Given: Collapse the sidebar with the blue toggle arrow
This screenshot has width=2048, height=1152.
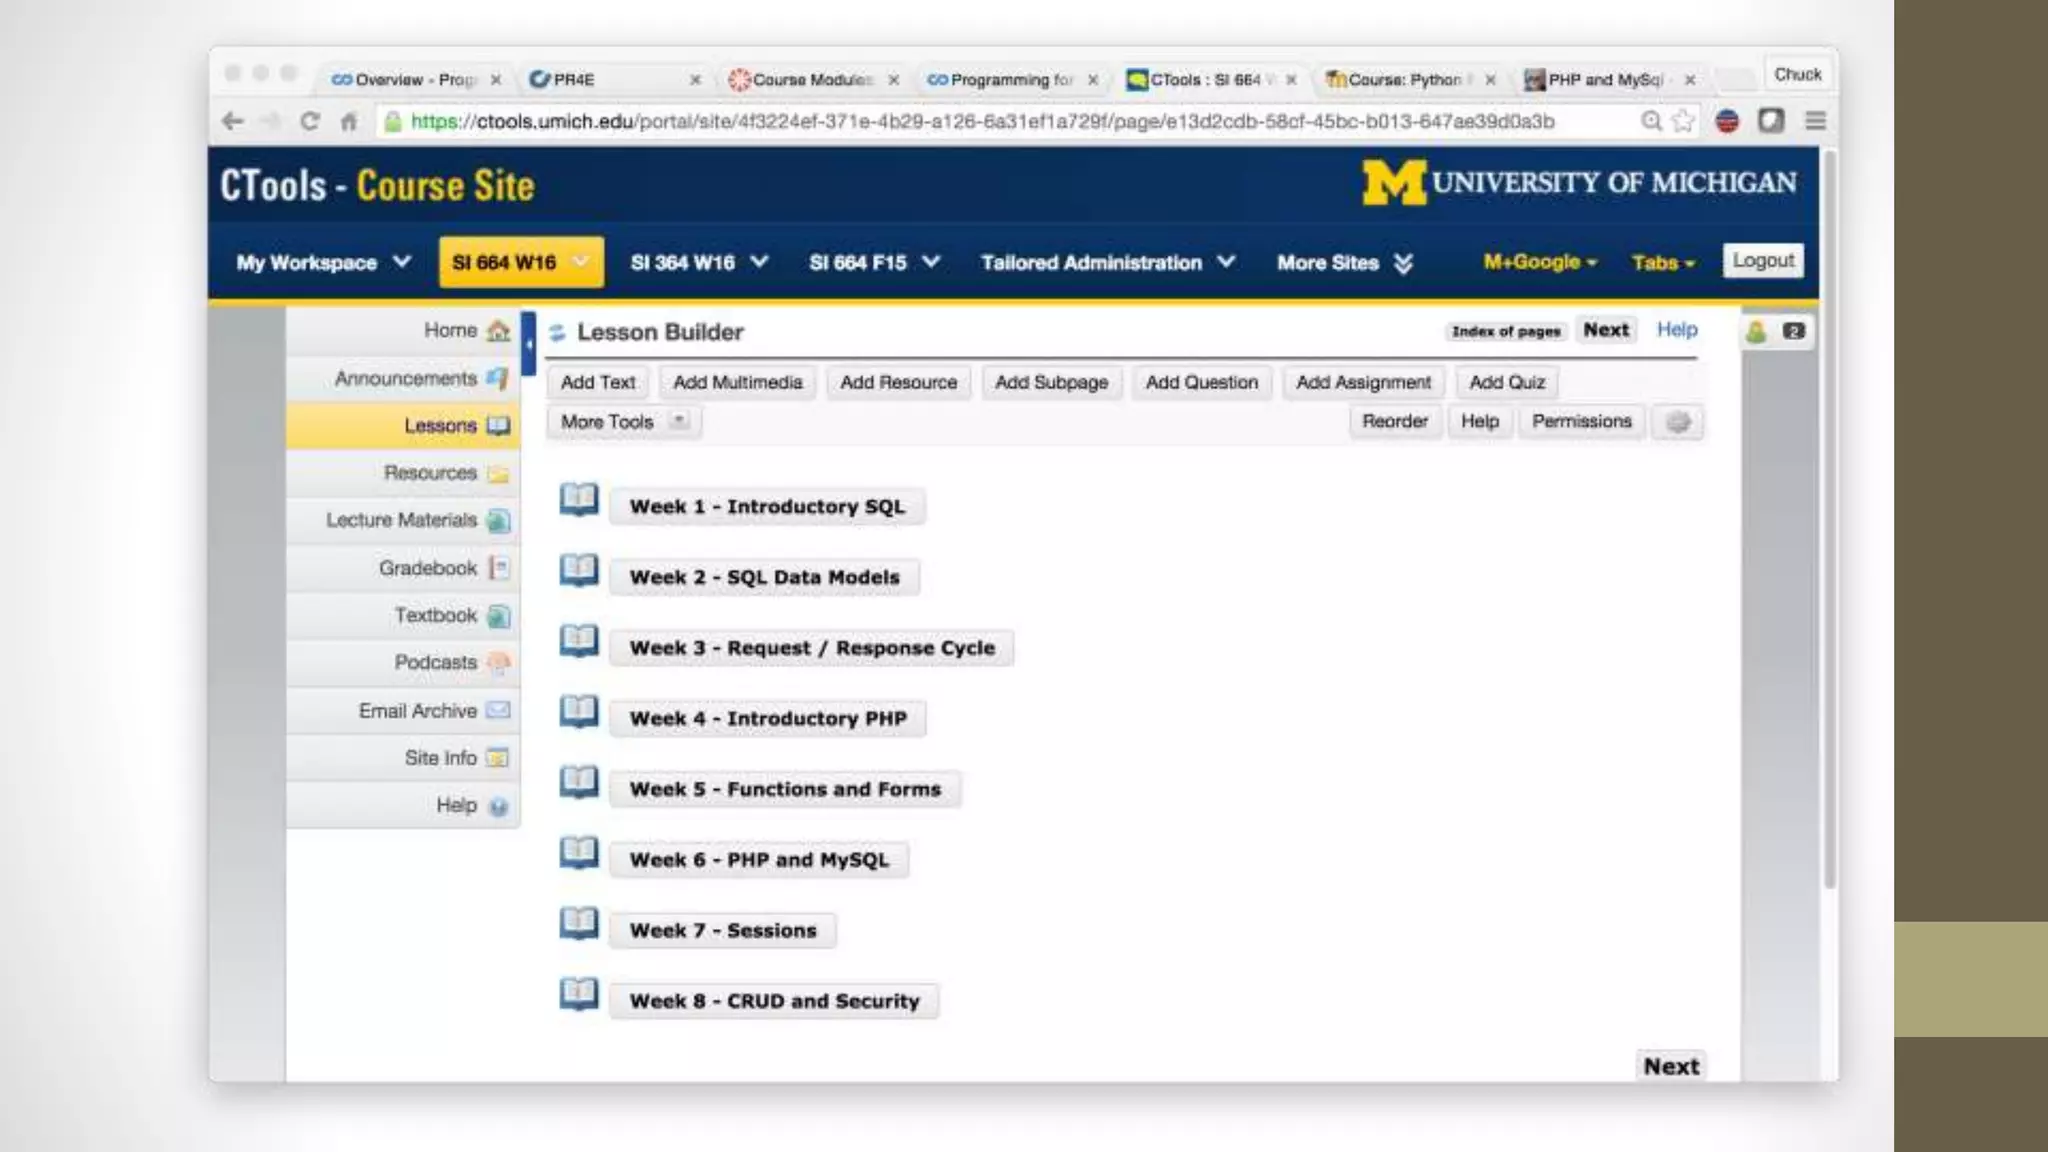Looking at the screenshot, I should [x=528, y=344].
